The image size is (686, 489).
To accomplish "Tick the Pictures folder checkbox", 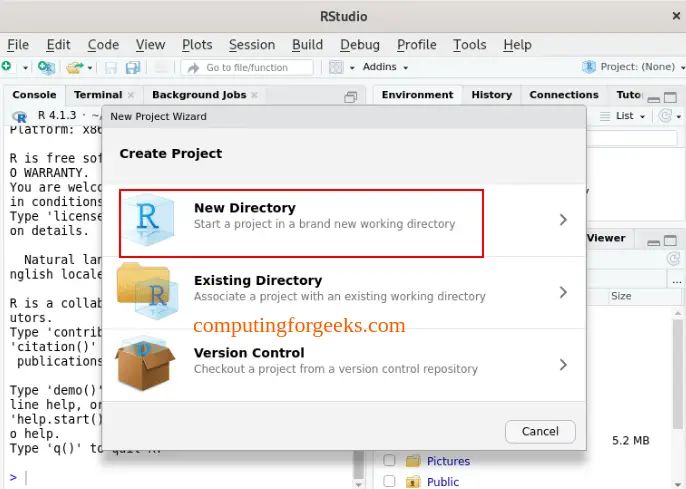I will (x=389, y=460).
